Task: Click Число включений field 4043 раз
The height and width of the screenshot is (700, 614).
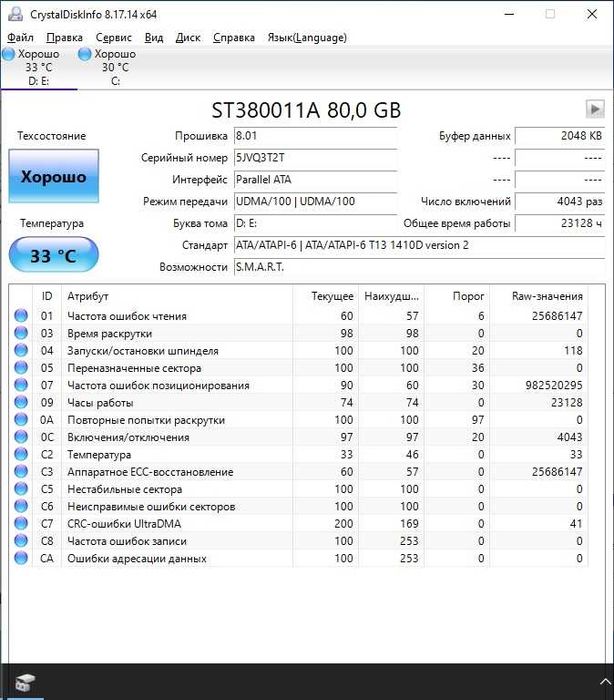Action: point(560,201)
